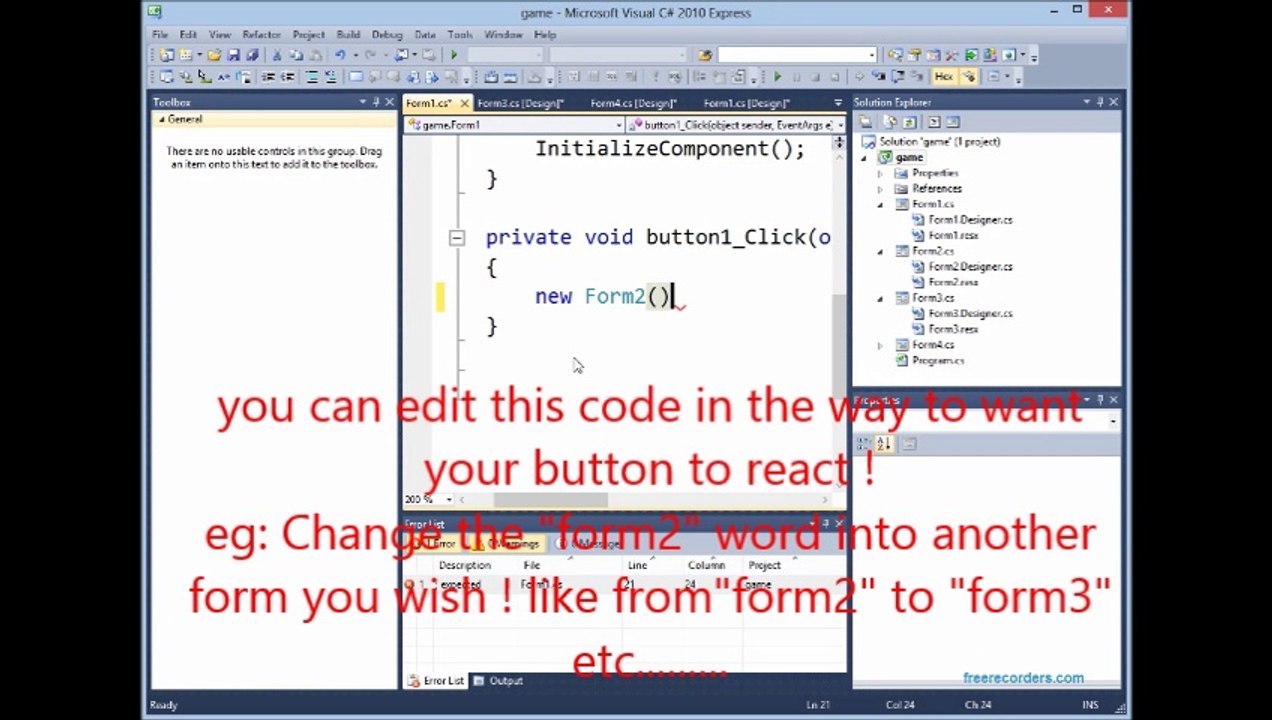Open the Refactor menu
Viewport: 1272px width, 720px height.
[x=261, y=34]
